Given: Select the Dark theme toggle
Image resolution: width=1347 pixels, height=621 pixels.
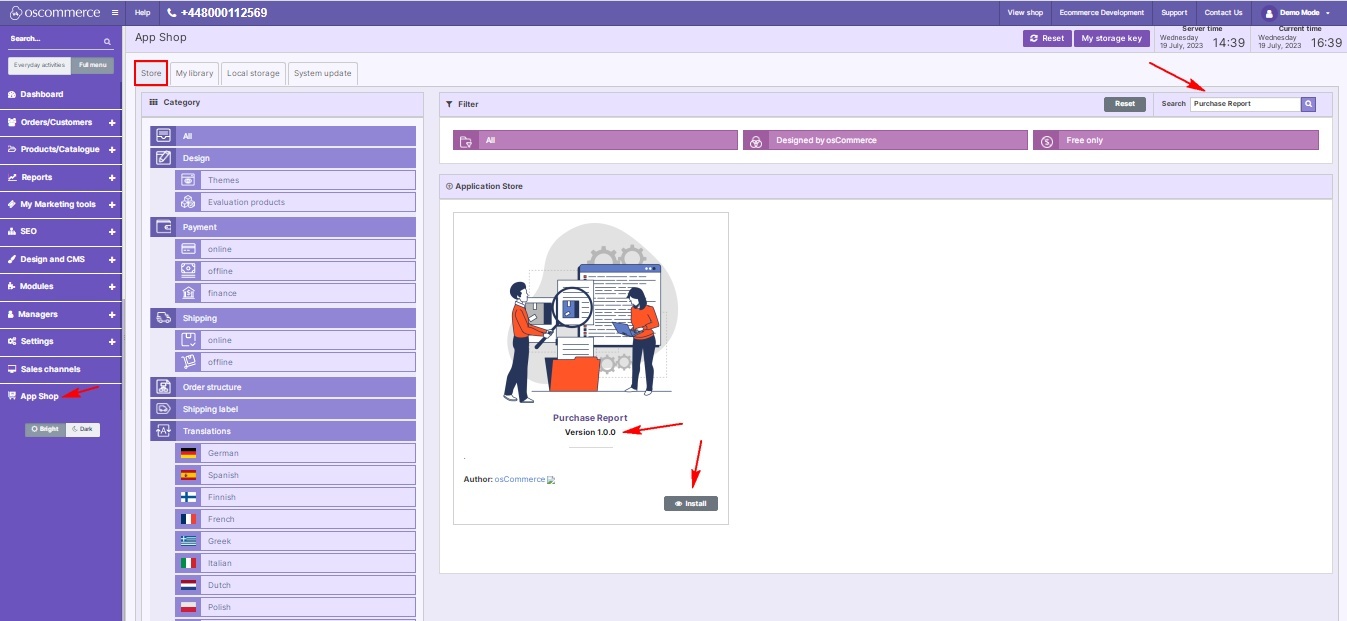Looking at the screenshot, I should pos(83,429).
